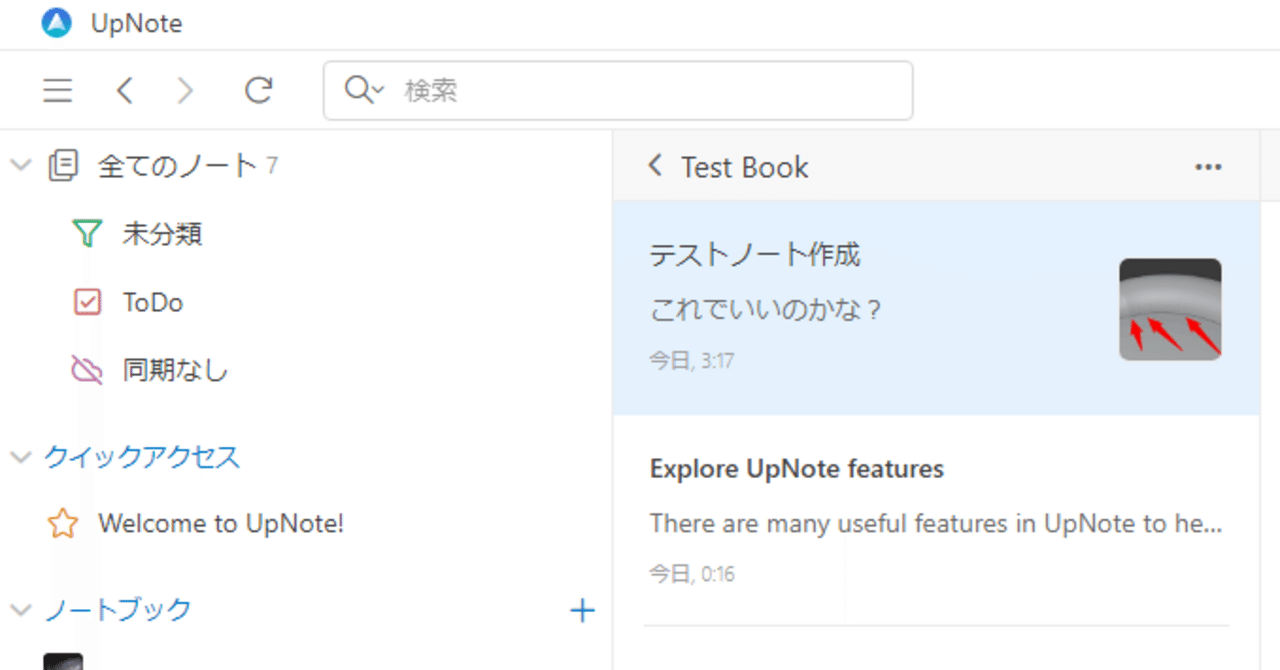Image resolution: width=1280 pixels, height=670 pixels.
Task: Click the UpNote app logo icon
Action: (55, 22)
